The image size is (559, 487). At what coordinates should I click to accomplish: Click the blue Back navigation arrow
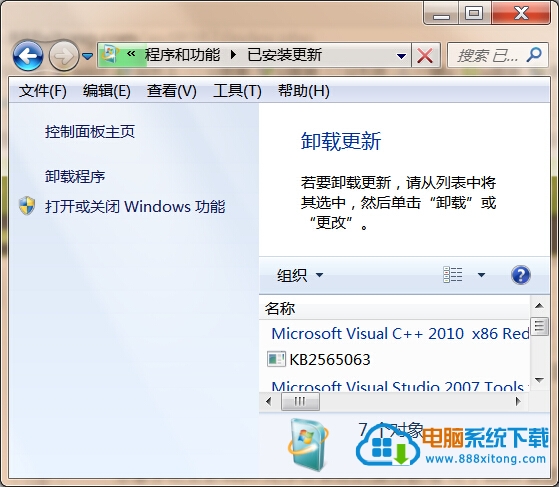coord(28,56)
